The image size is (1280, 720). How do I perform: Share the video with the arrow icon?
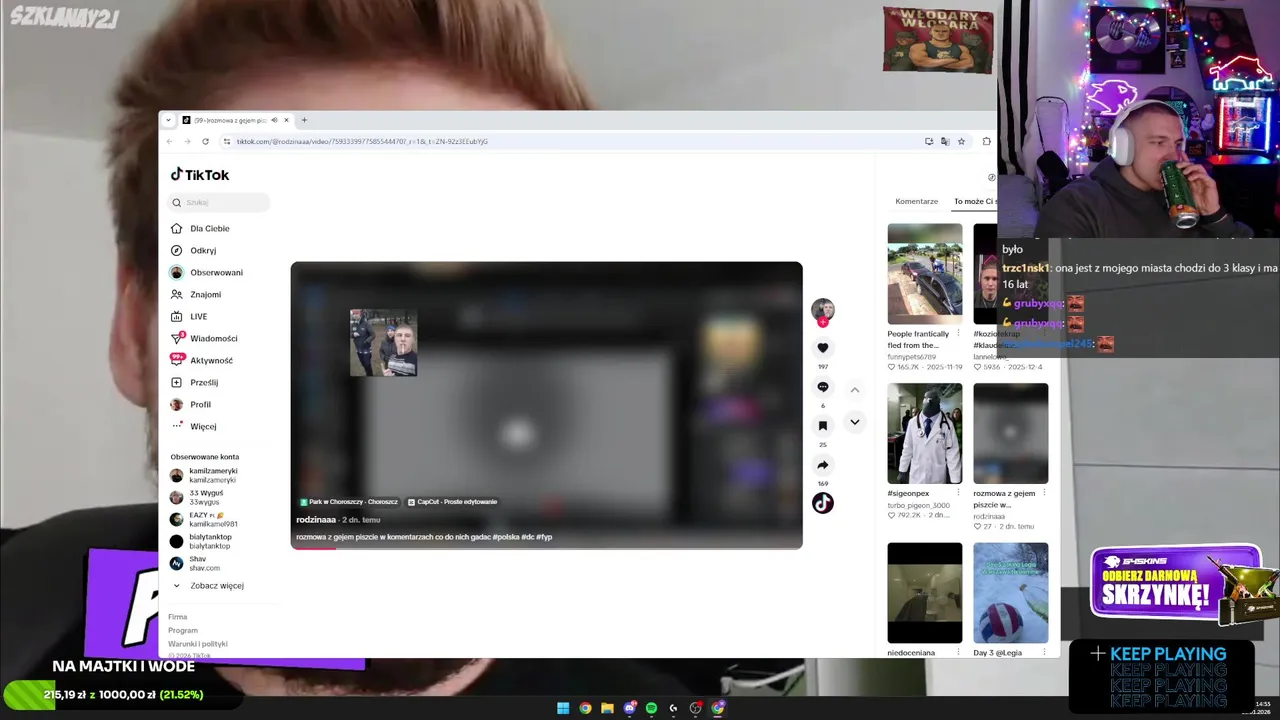pos(823,465)
